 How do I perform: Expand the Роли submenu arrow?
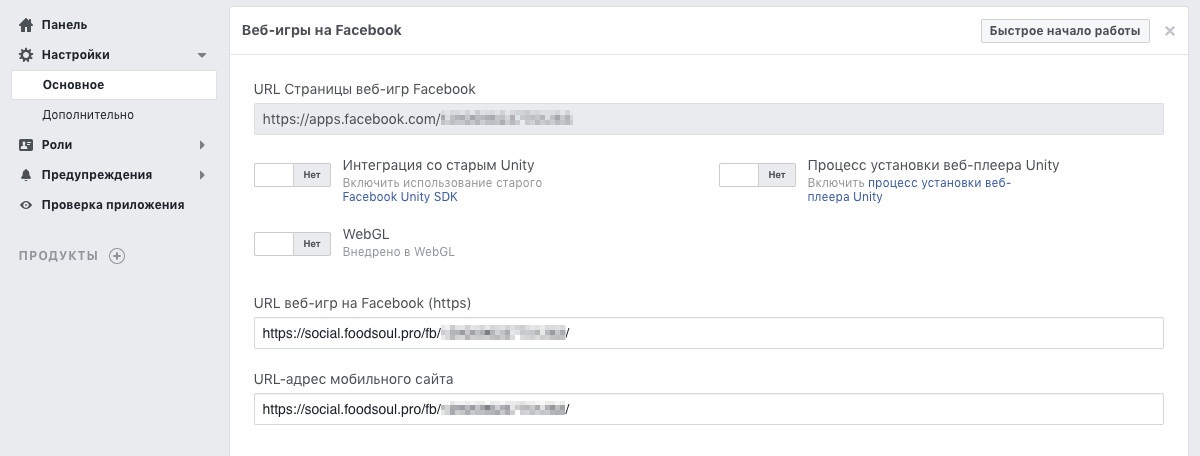pyautogui.click(x=202, y=145)
